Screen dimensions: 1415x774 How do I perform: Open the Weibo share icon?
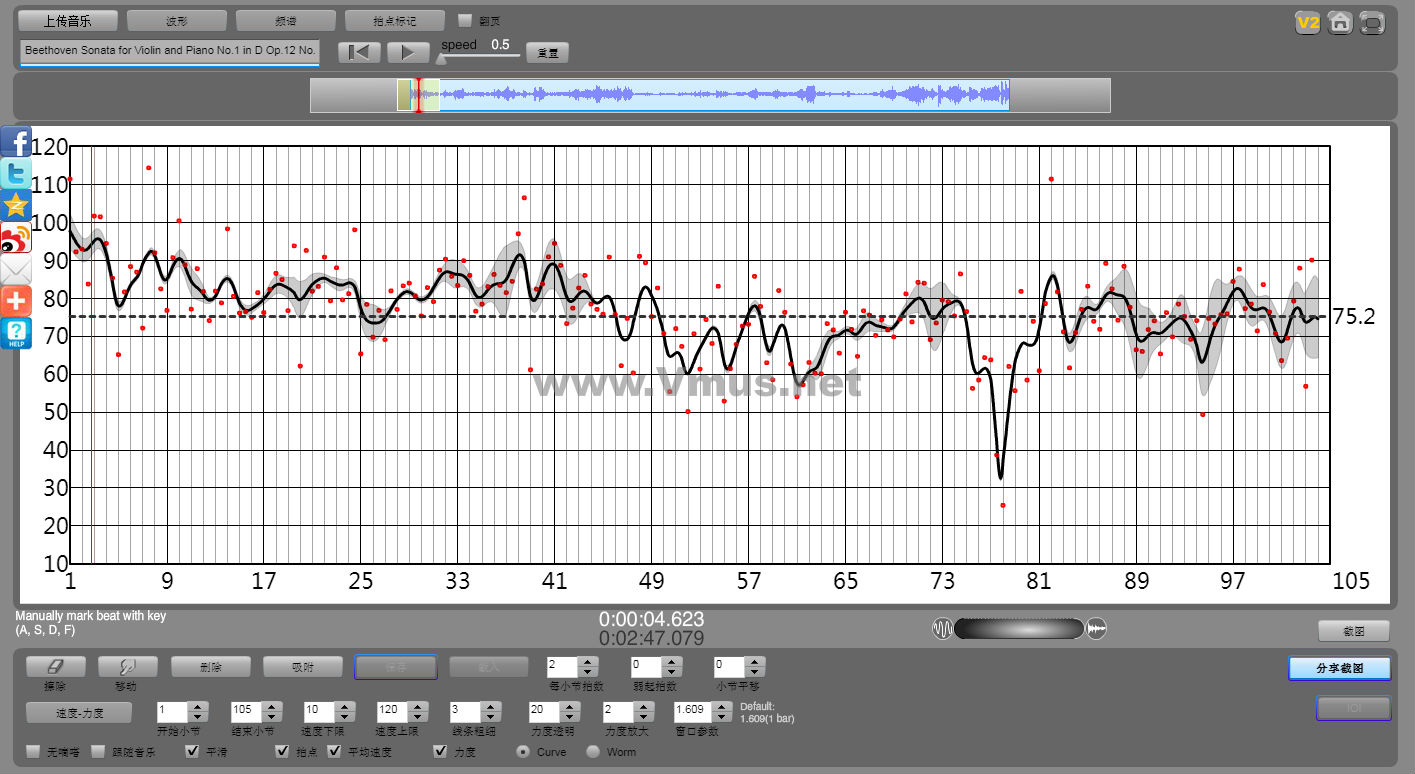click(x=17, y=238)
